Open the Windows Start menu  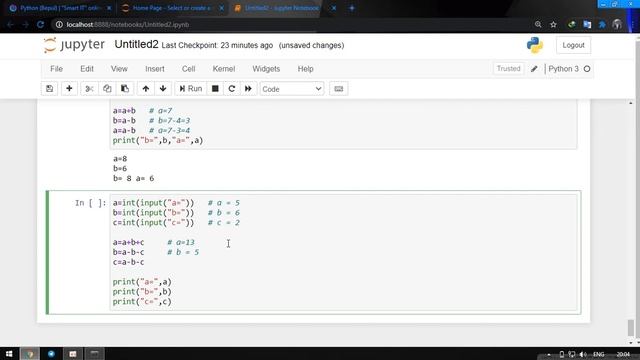tap(9, 354)
